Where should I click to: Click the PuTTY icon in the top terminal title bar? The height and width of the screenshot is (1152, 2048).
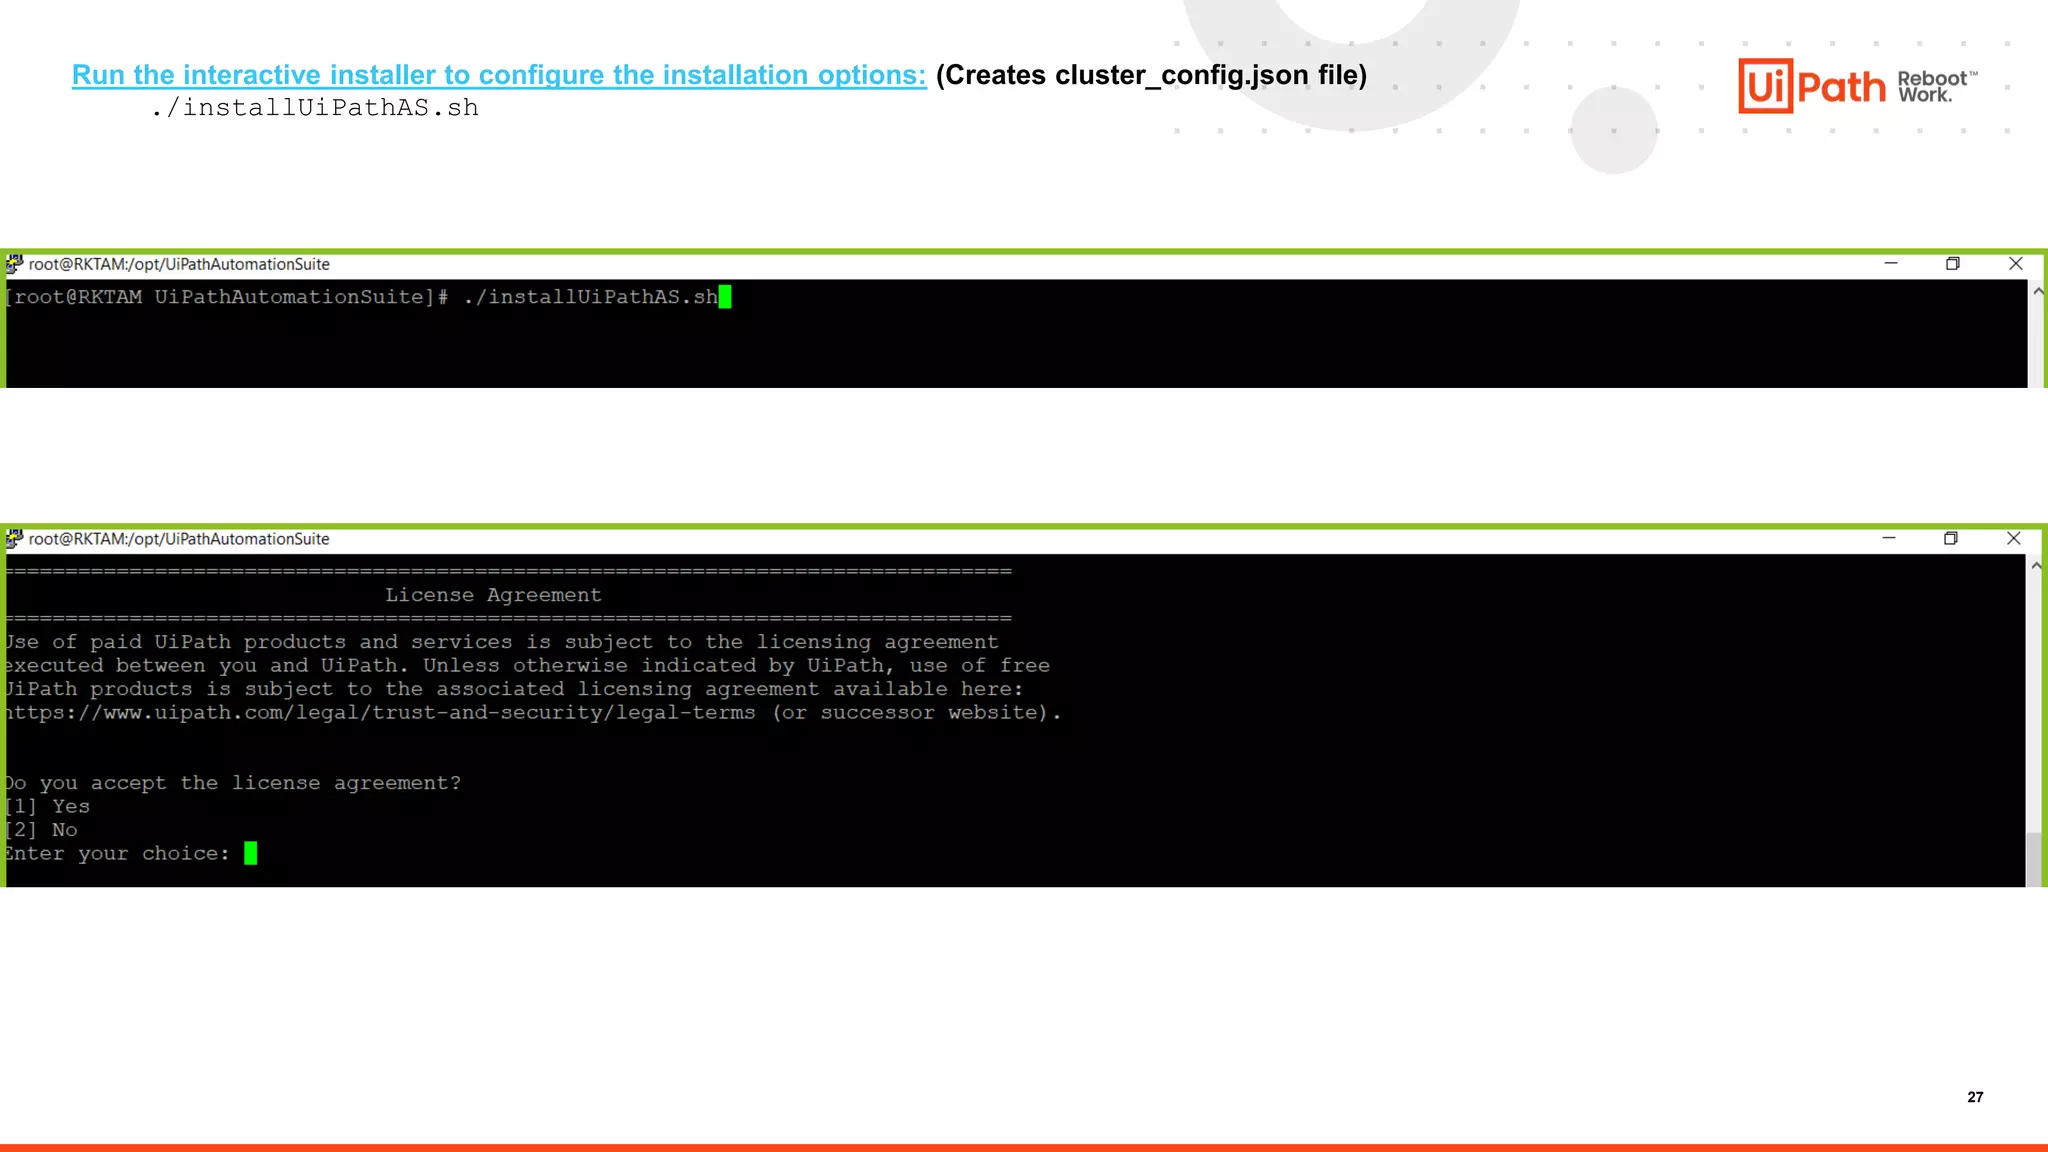(14, 264)
